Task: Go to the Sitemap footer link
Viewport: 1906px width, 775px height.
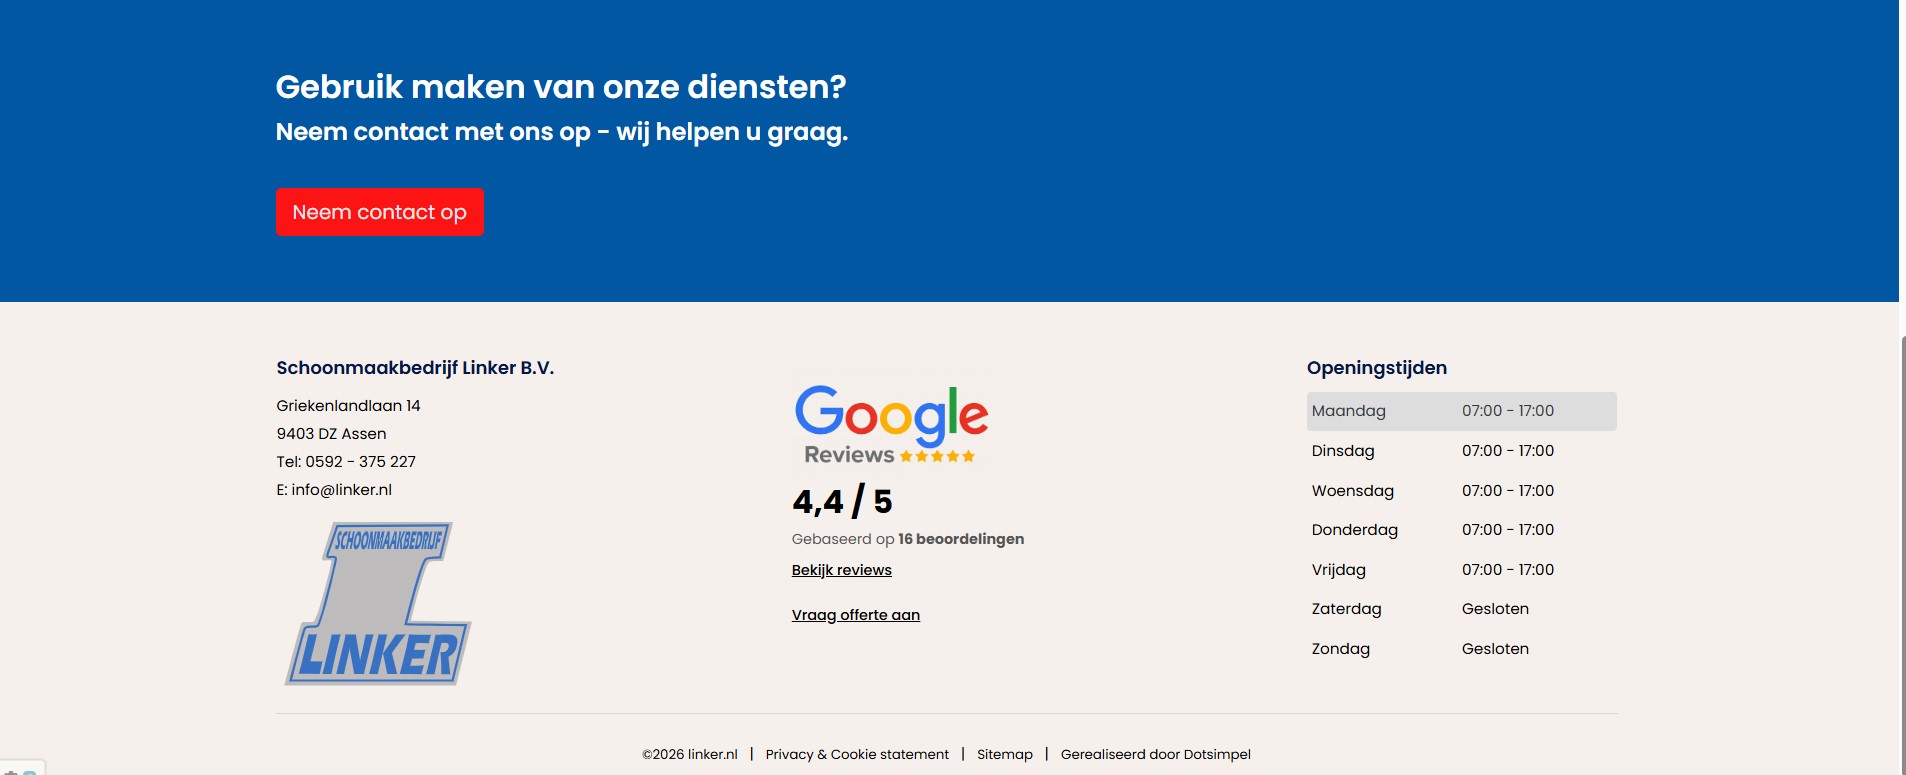Action: 1004,754
